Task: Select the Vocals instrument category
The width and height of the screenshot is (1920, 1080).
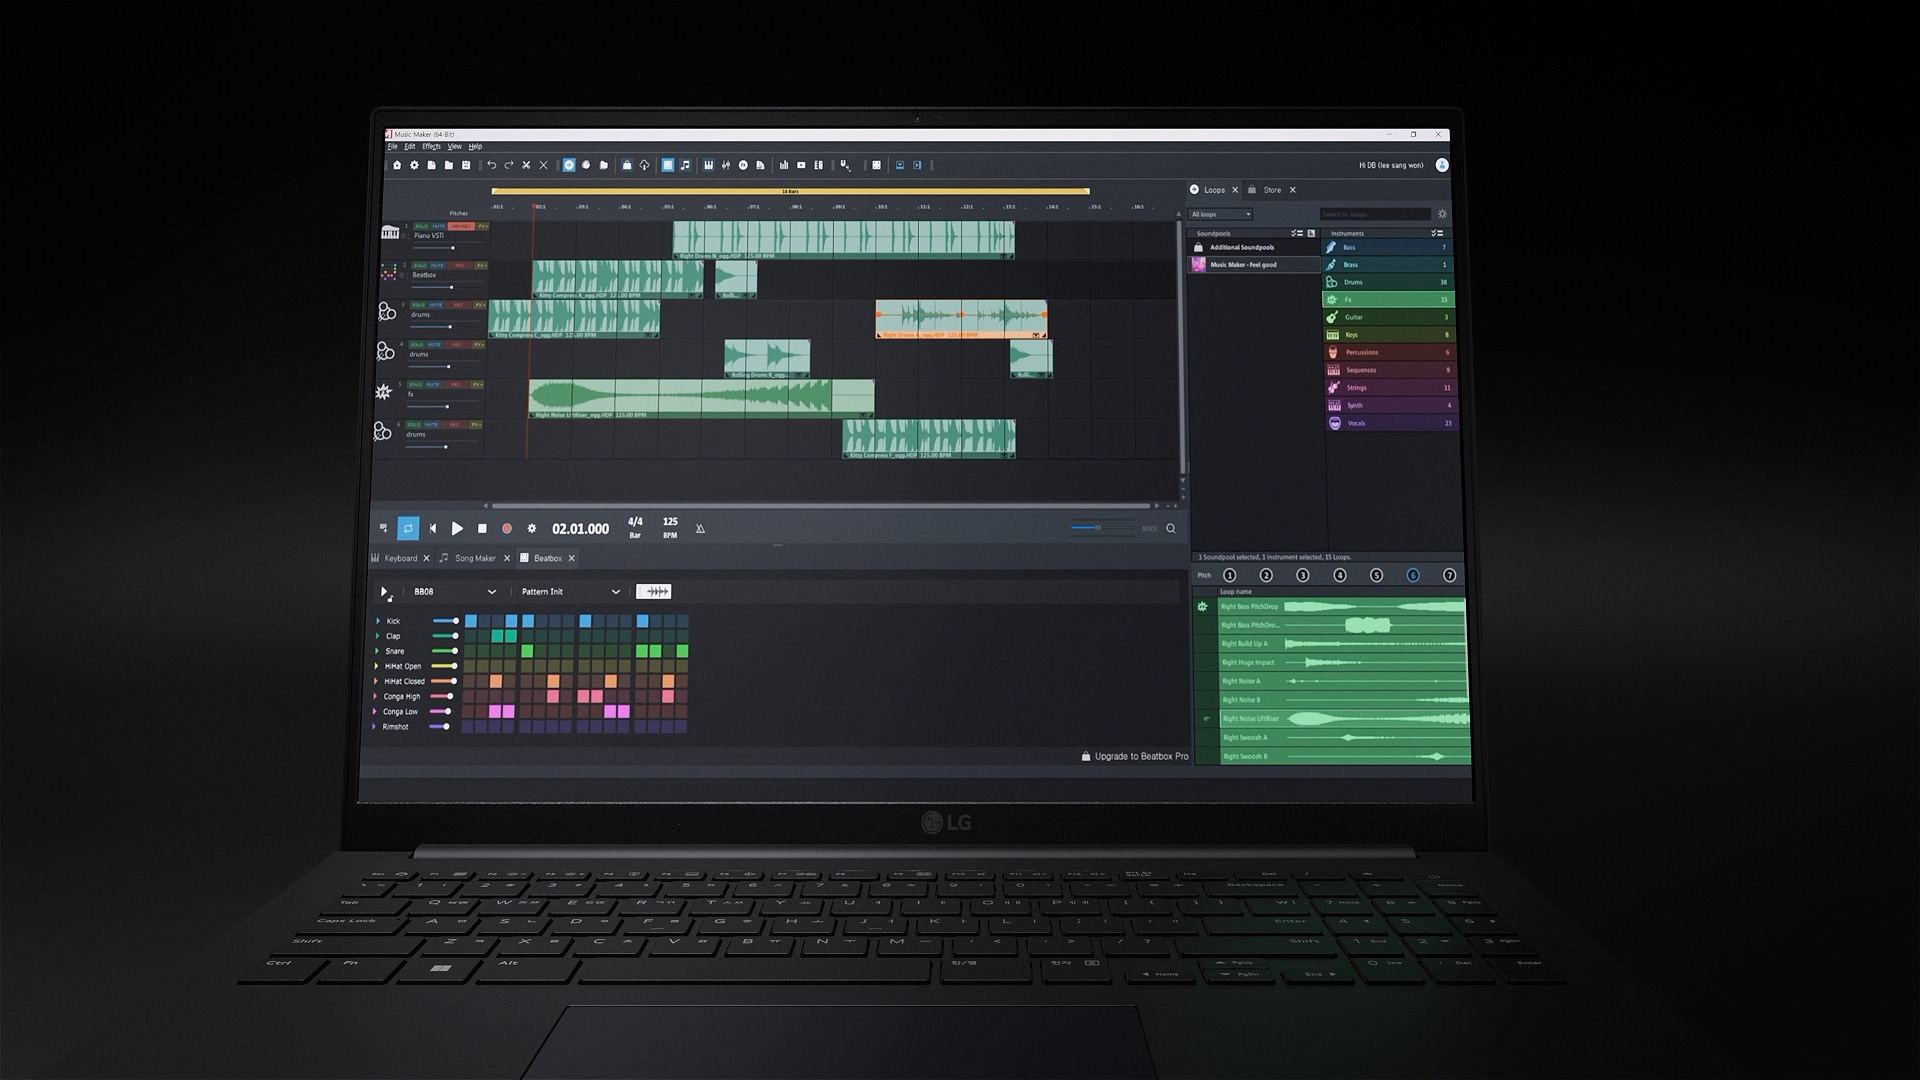Action: point(1390,423)
